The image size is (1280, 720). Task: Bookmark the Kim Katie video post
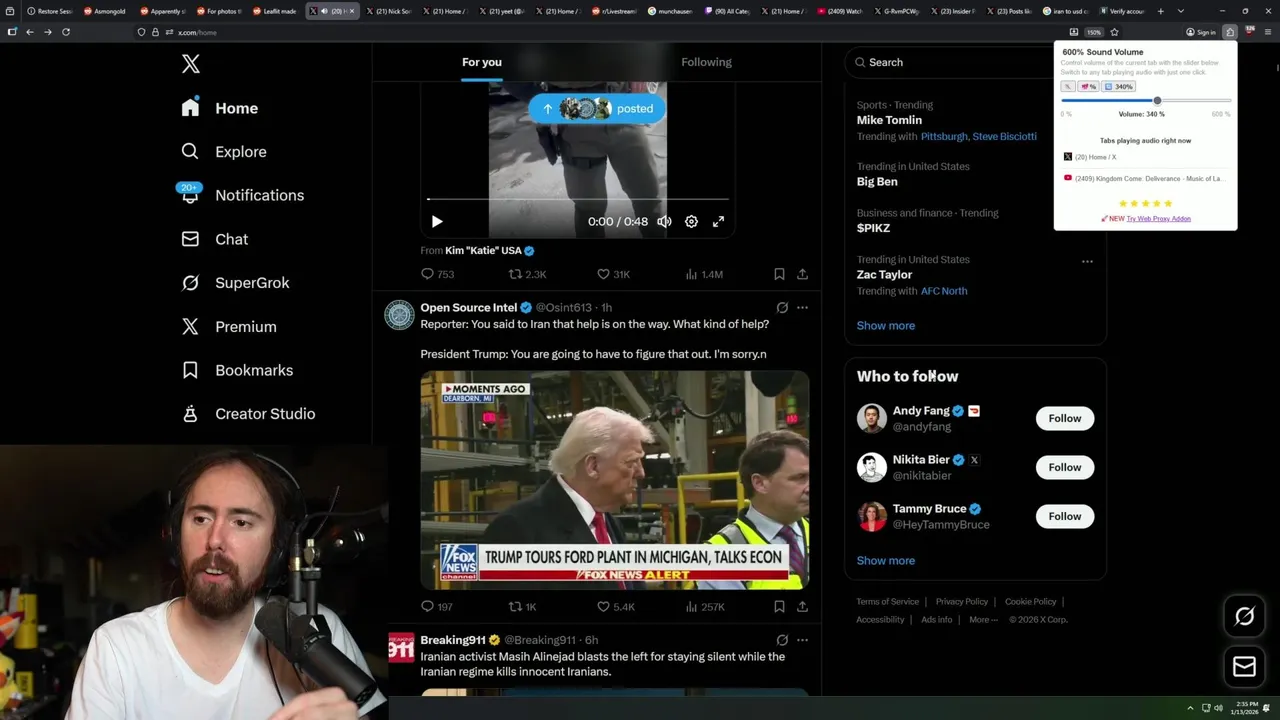click(779, 274)
